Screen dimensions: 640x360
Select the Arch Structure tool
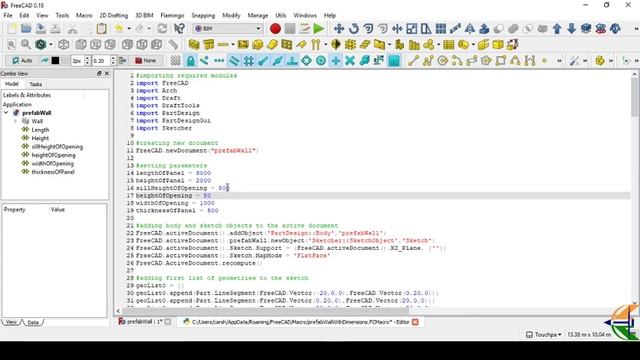pos(209,44)
